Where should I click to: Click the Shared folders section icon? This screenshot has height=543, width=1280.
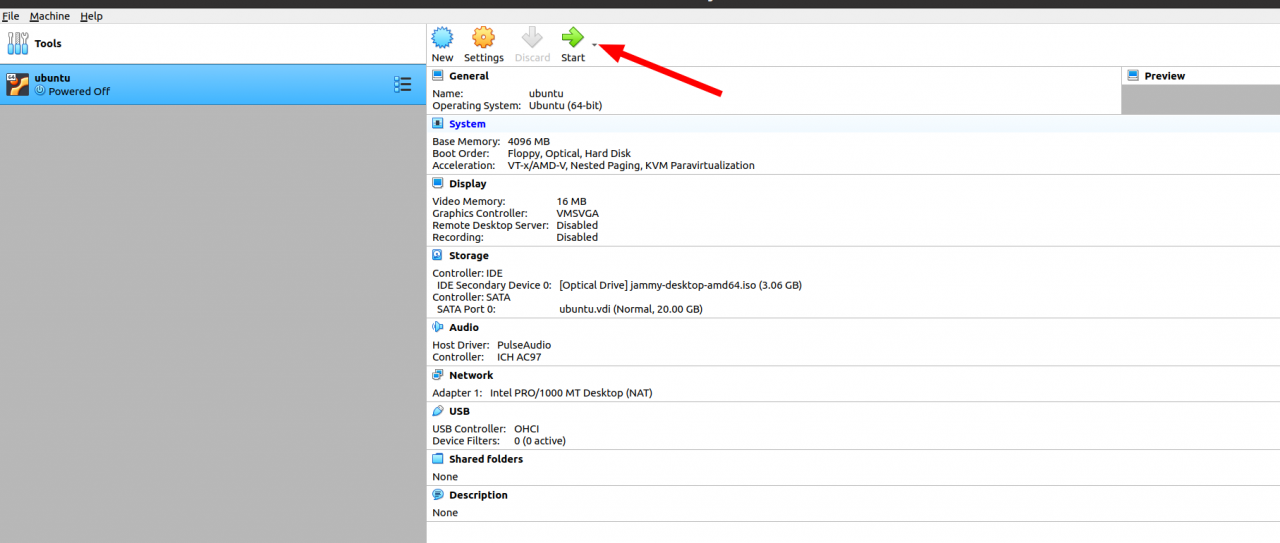point(438,459)
